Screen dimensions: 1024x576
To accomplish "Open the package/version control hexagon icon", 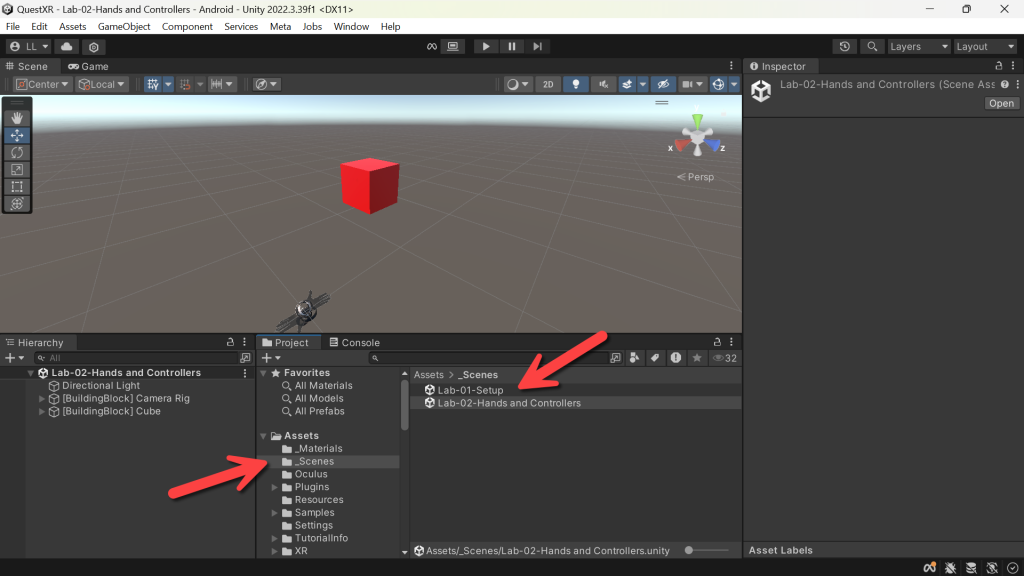I will pyautogui.click(x=93, y=46).
